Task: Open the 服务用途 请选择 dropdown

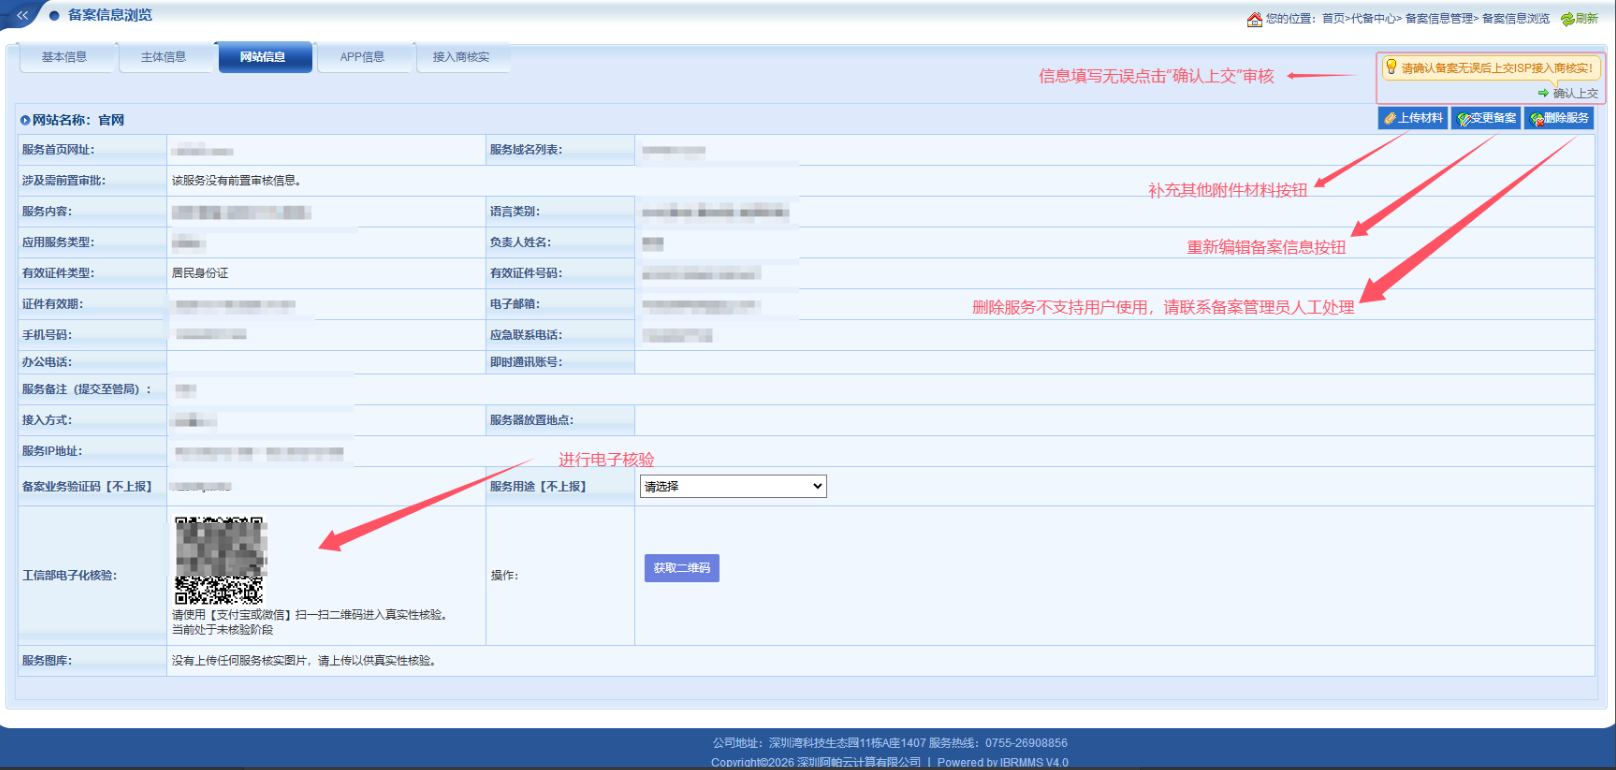Action: tap(732, 486)
